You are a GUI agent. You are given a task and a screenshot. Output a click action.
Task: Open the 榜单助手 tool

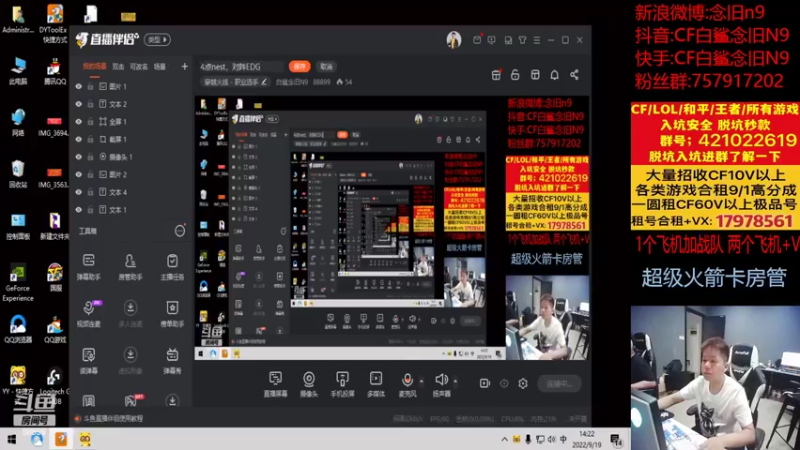(172, 313)
